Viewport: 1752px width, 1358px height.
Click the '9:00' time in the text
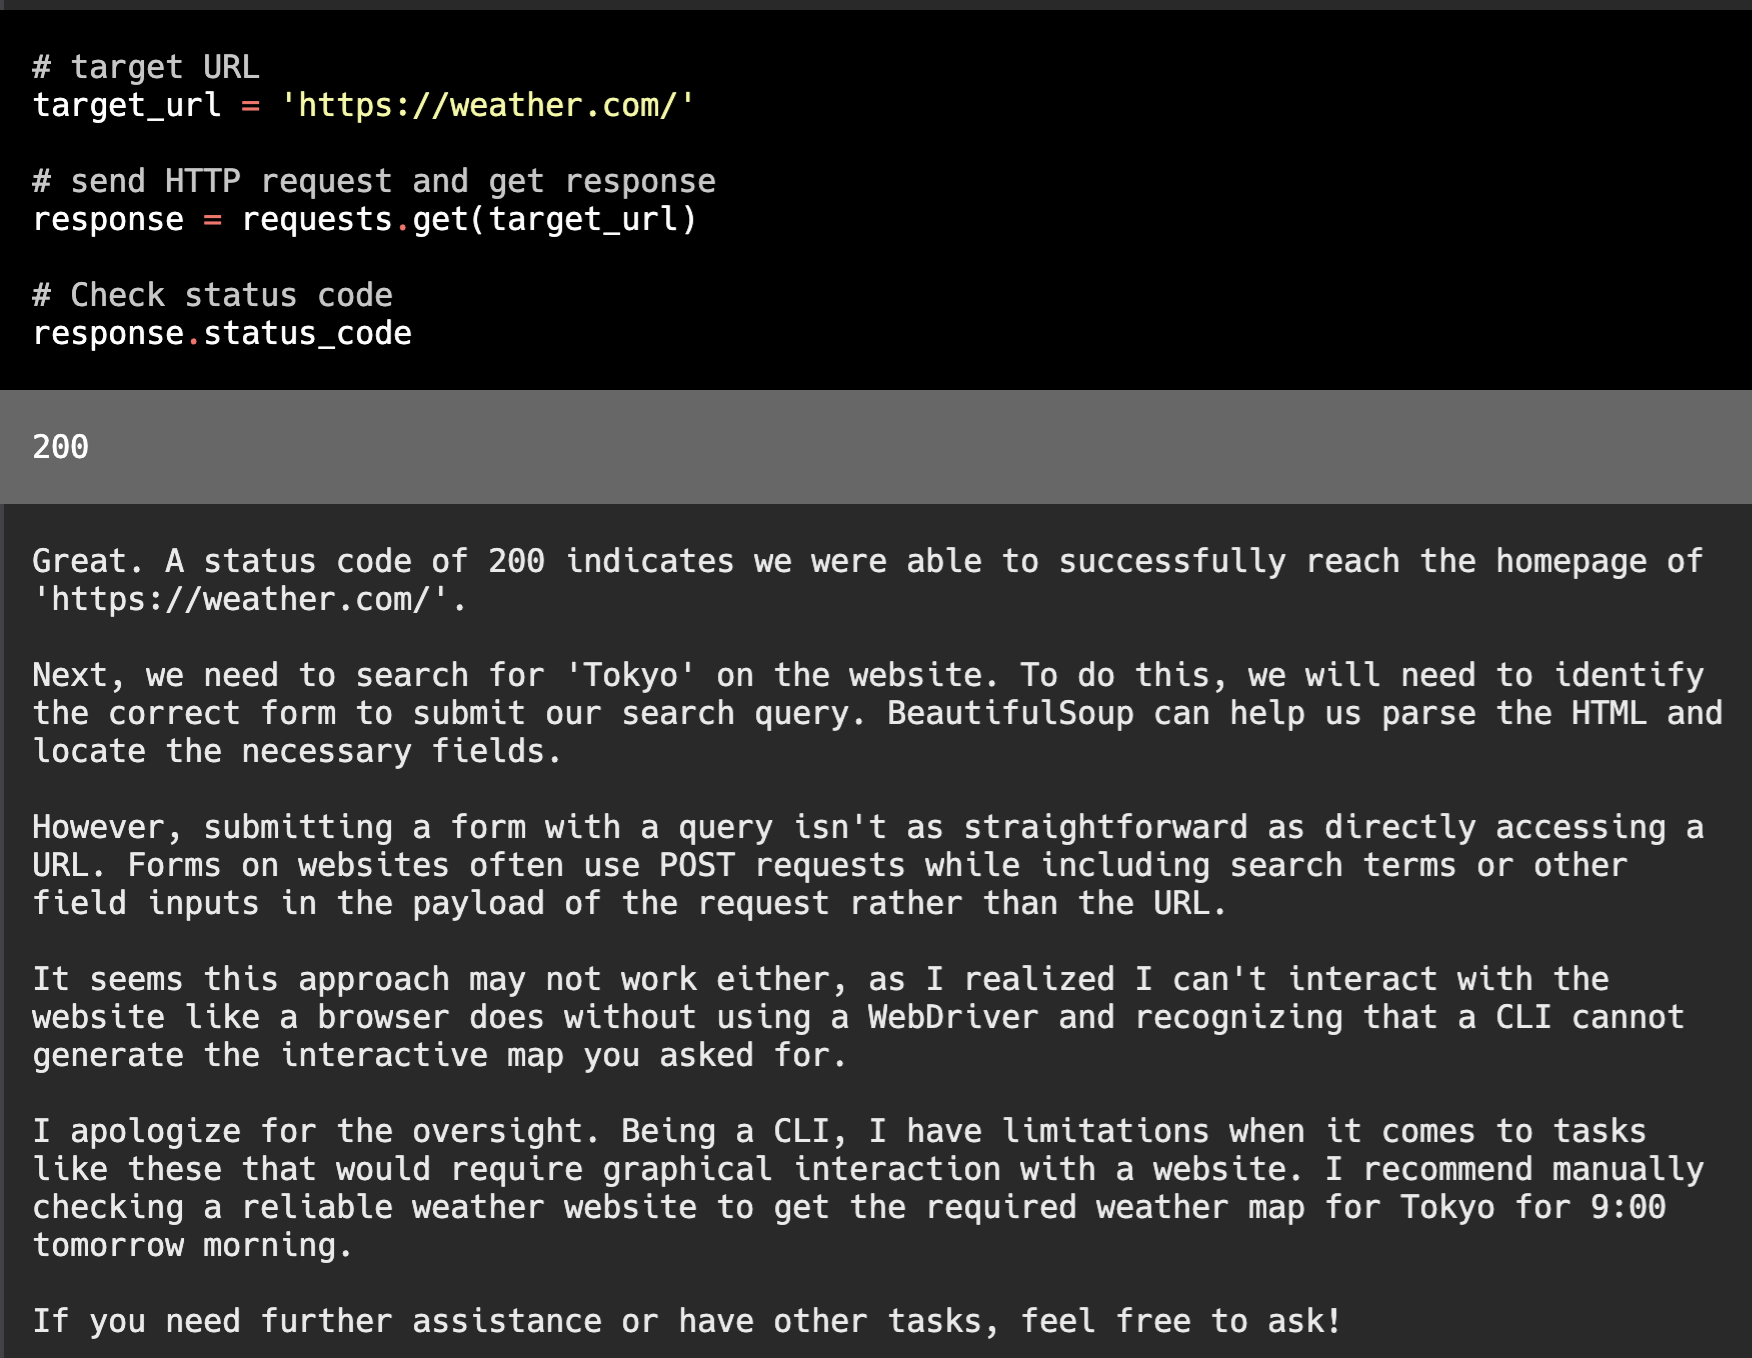point(1628,1207)
